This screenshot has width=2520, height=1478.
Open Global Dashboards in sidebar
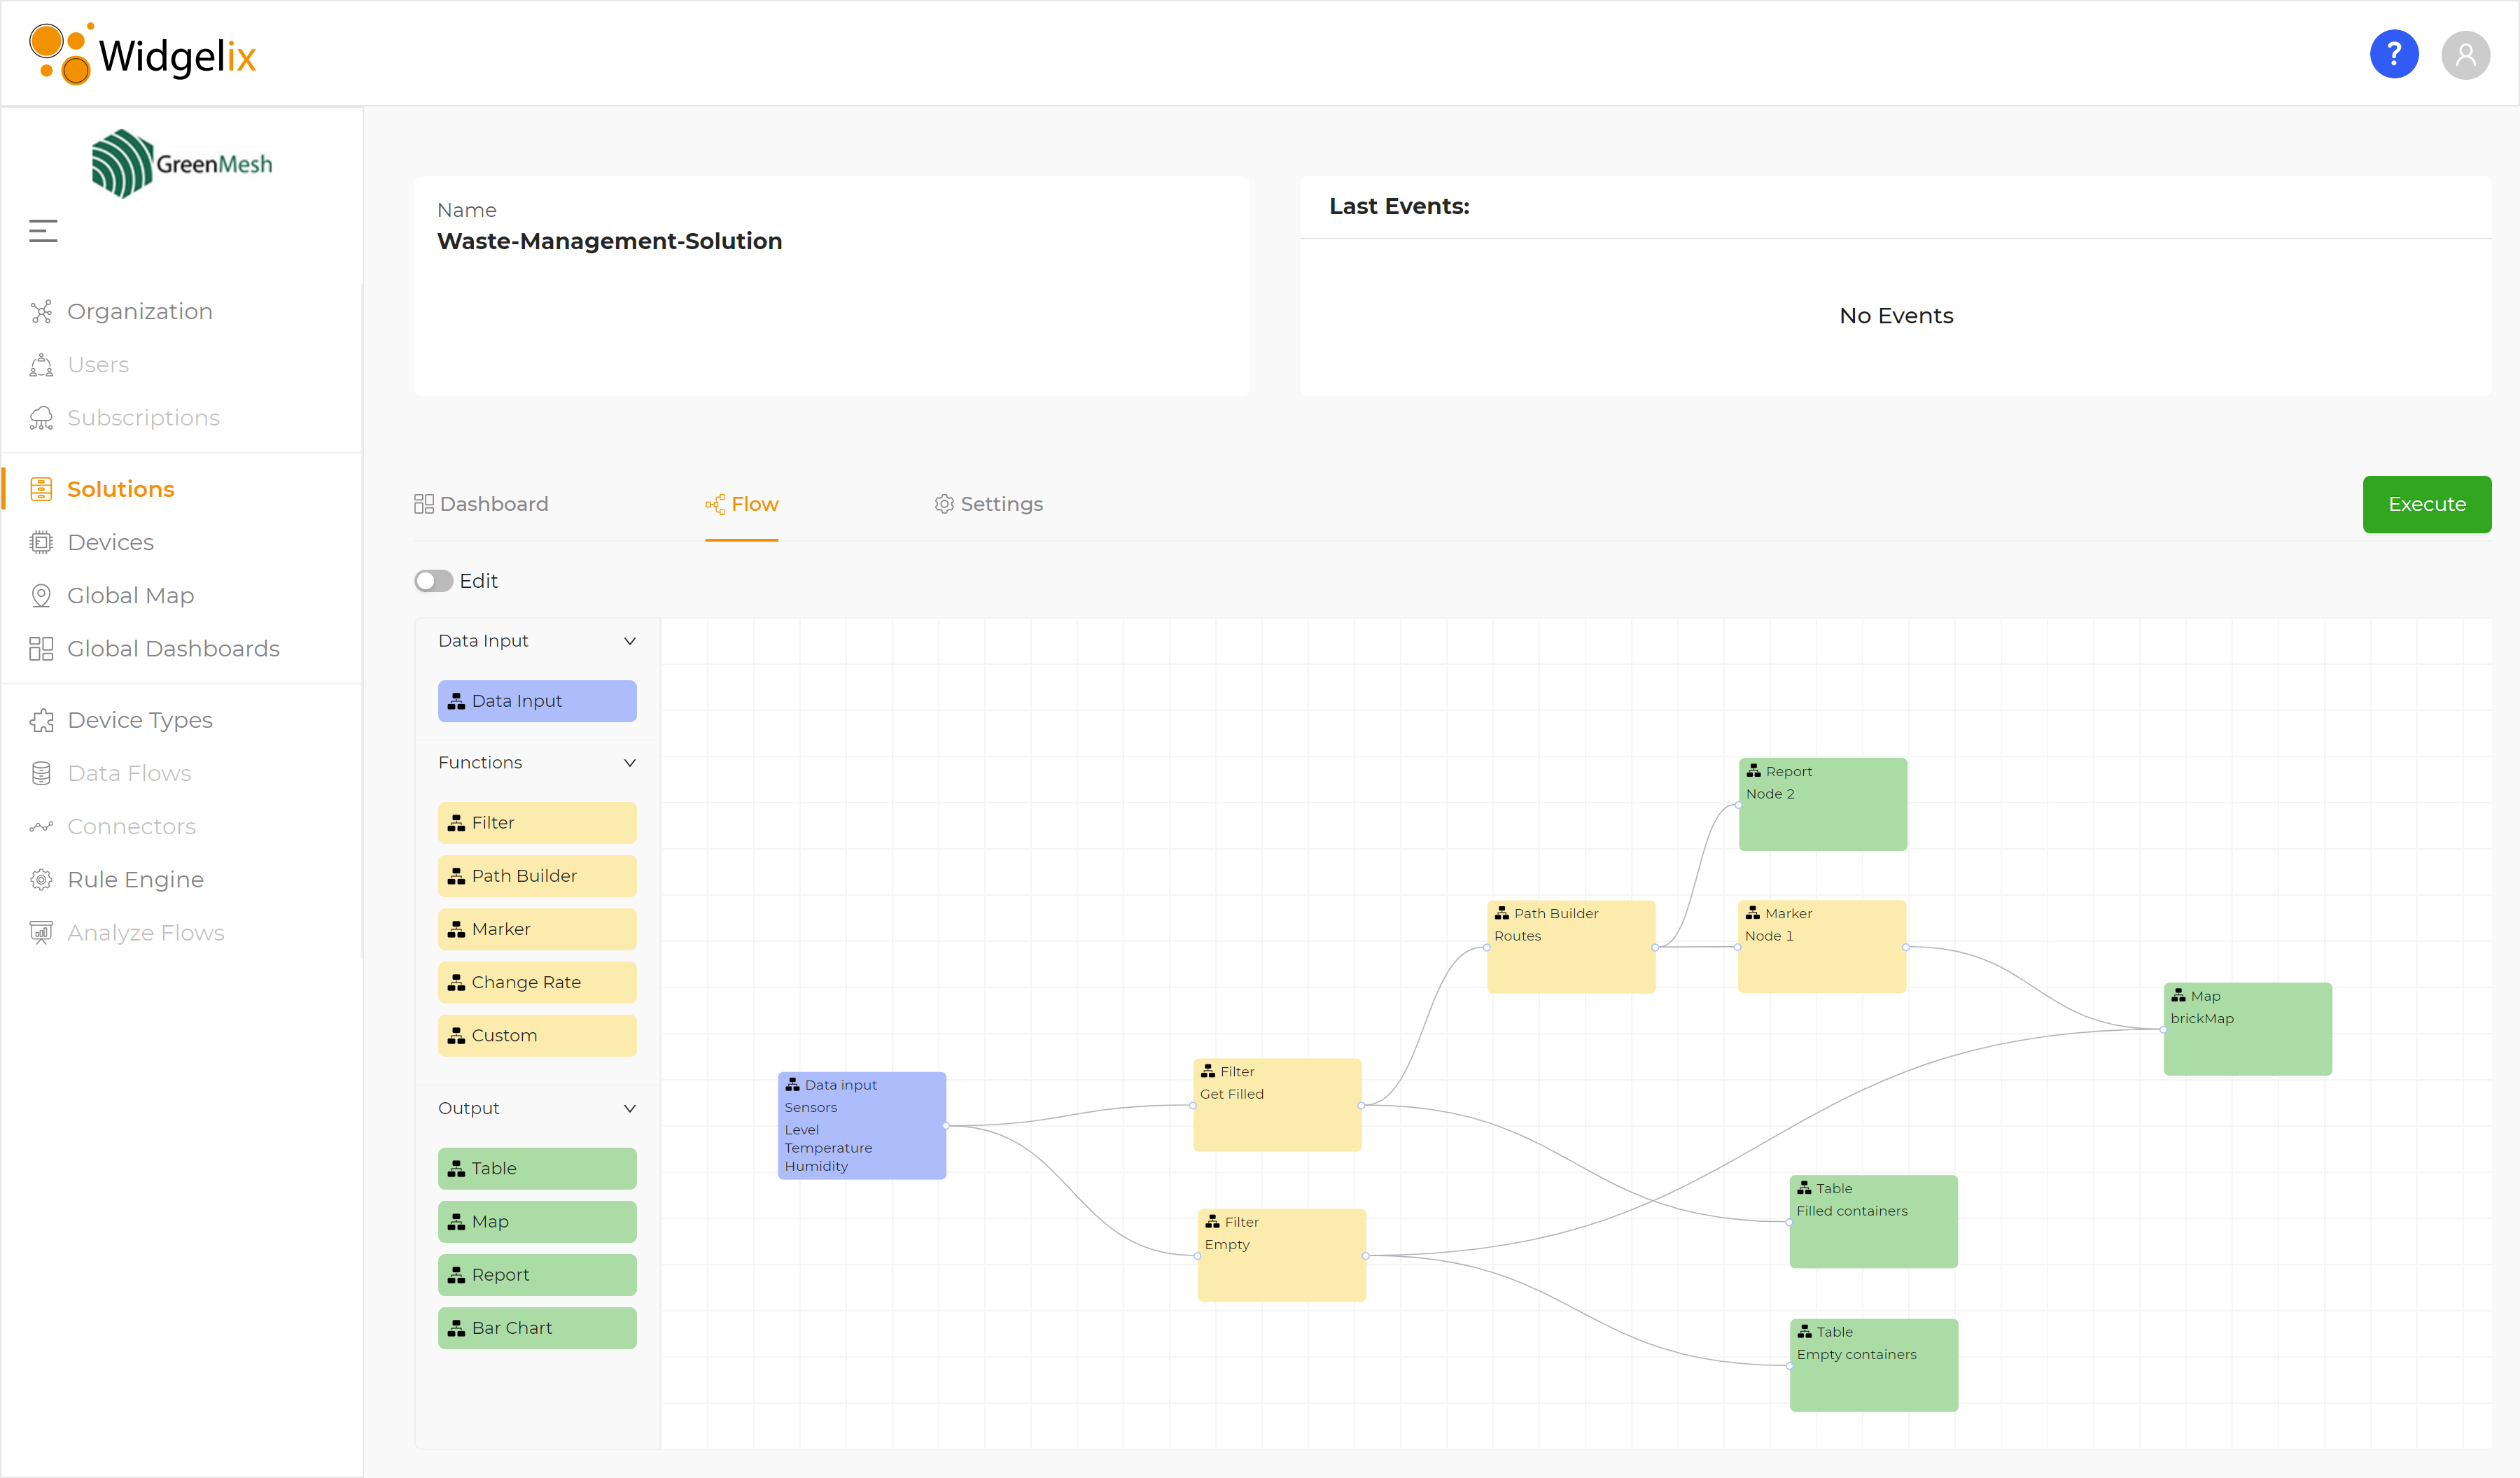pyautogui.click(x=173, y=649)
